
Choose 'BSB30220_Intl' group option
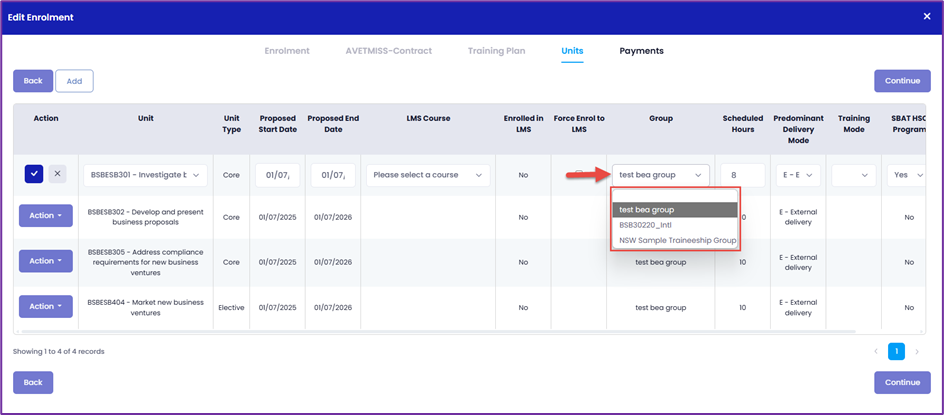click(674, 225)
